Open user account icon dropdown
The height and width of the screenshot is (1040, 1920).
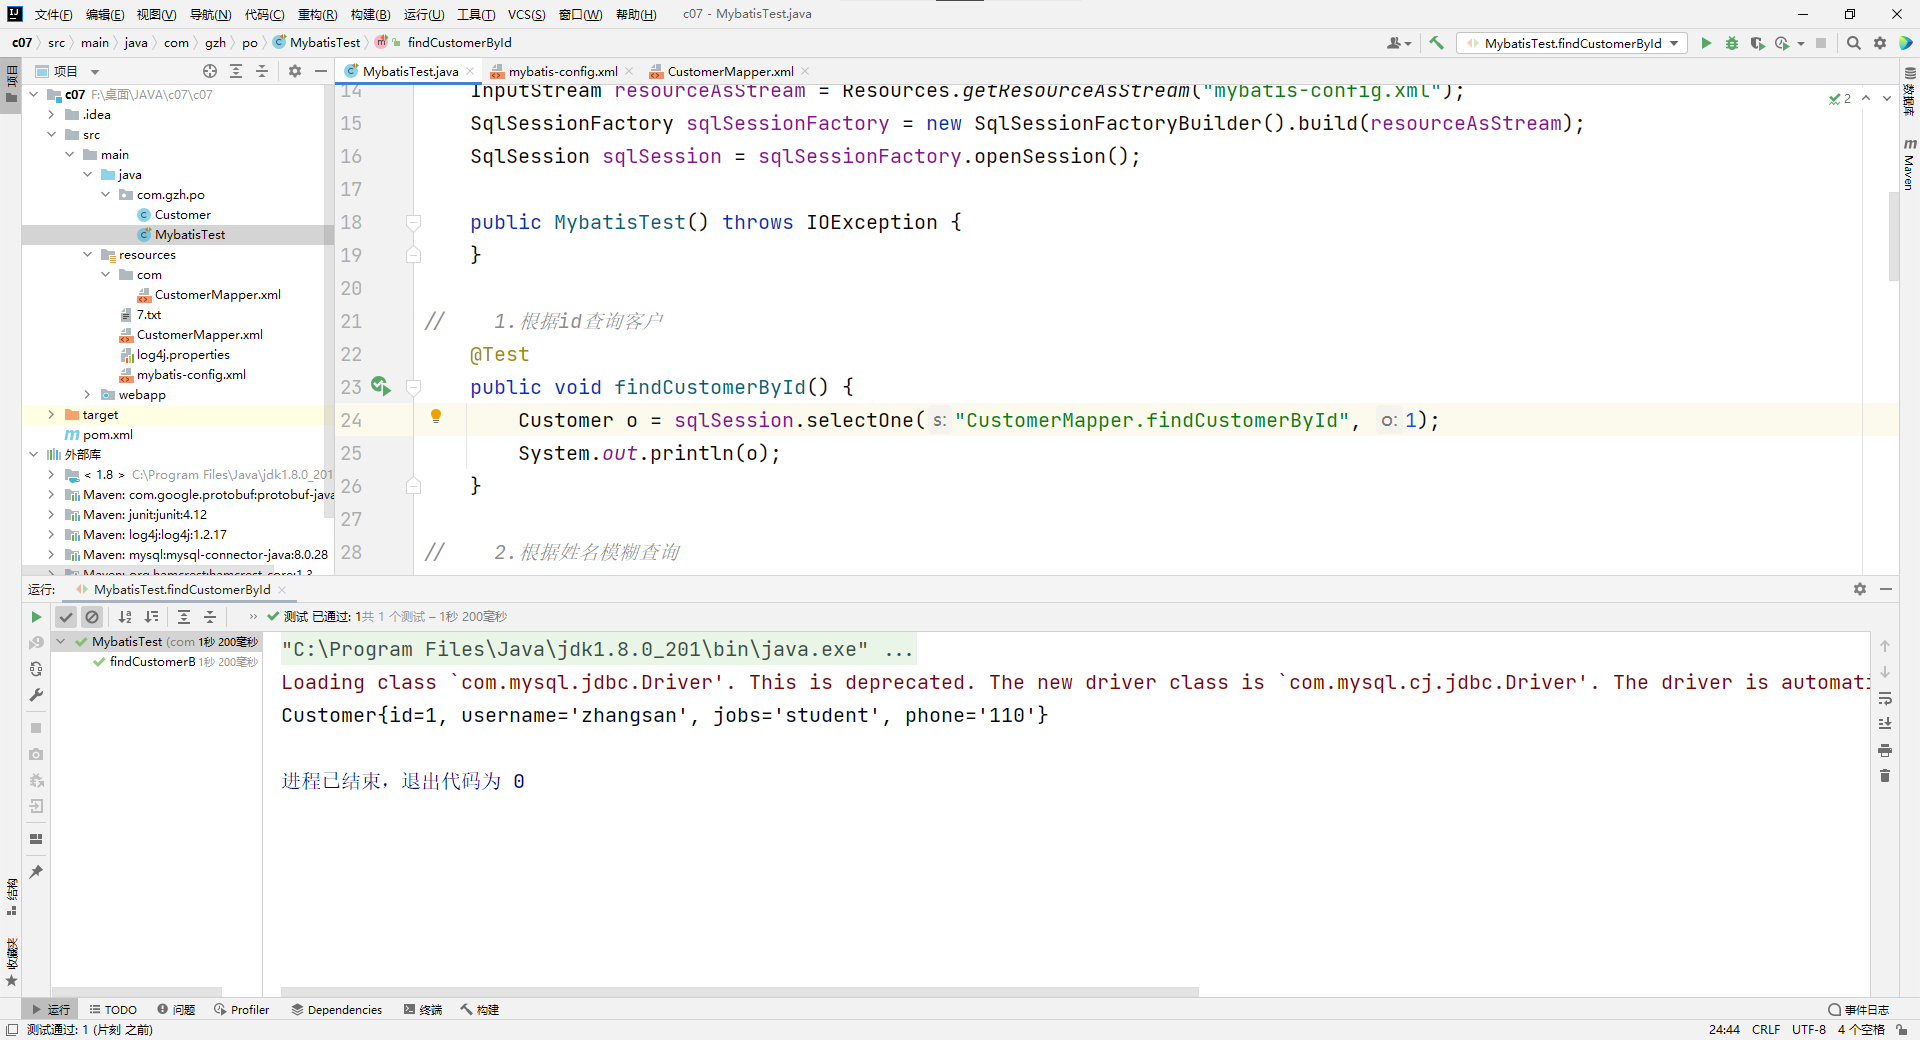1399,43
